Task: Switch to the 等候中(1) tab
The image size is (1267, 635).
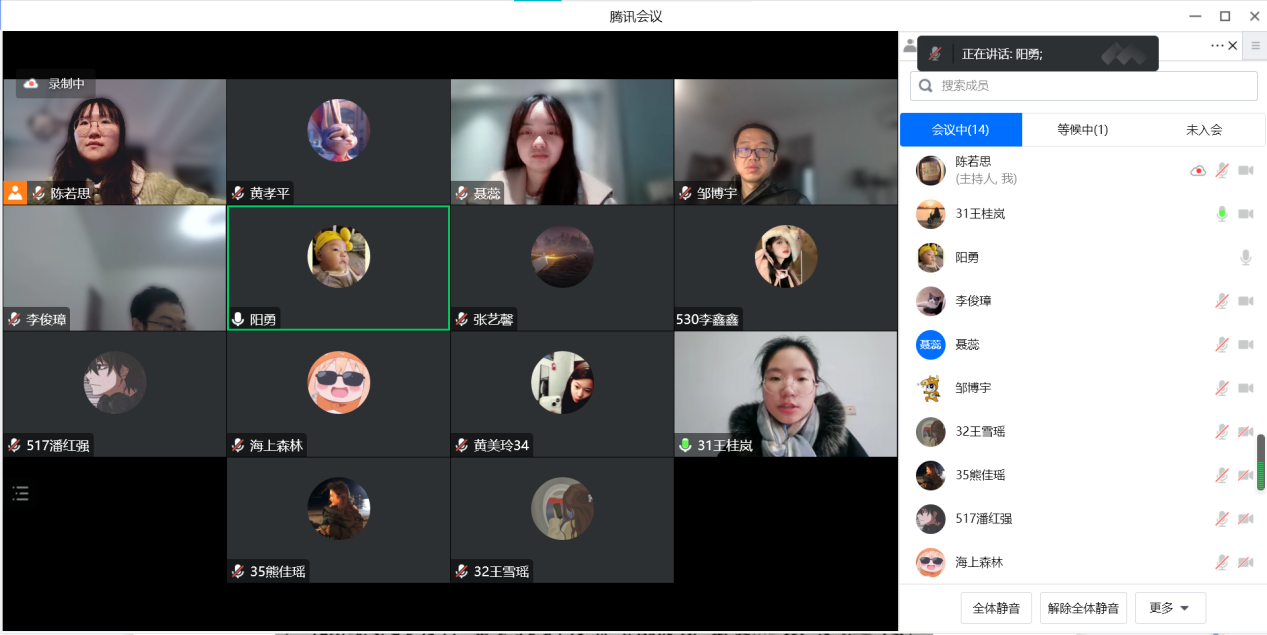Action: pos(1082,130)
